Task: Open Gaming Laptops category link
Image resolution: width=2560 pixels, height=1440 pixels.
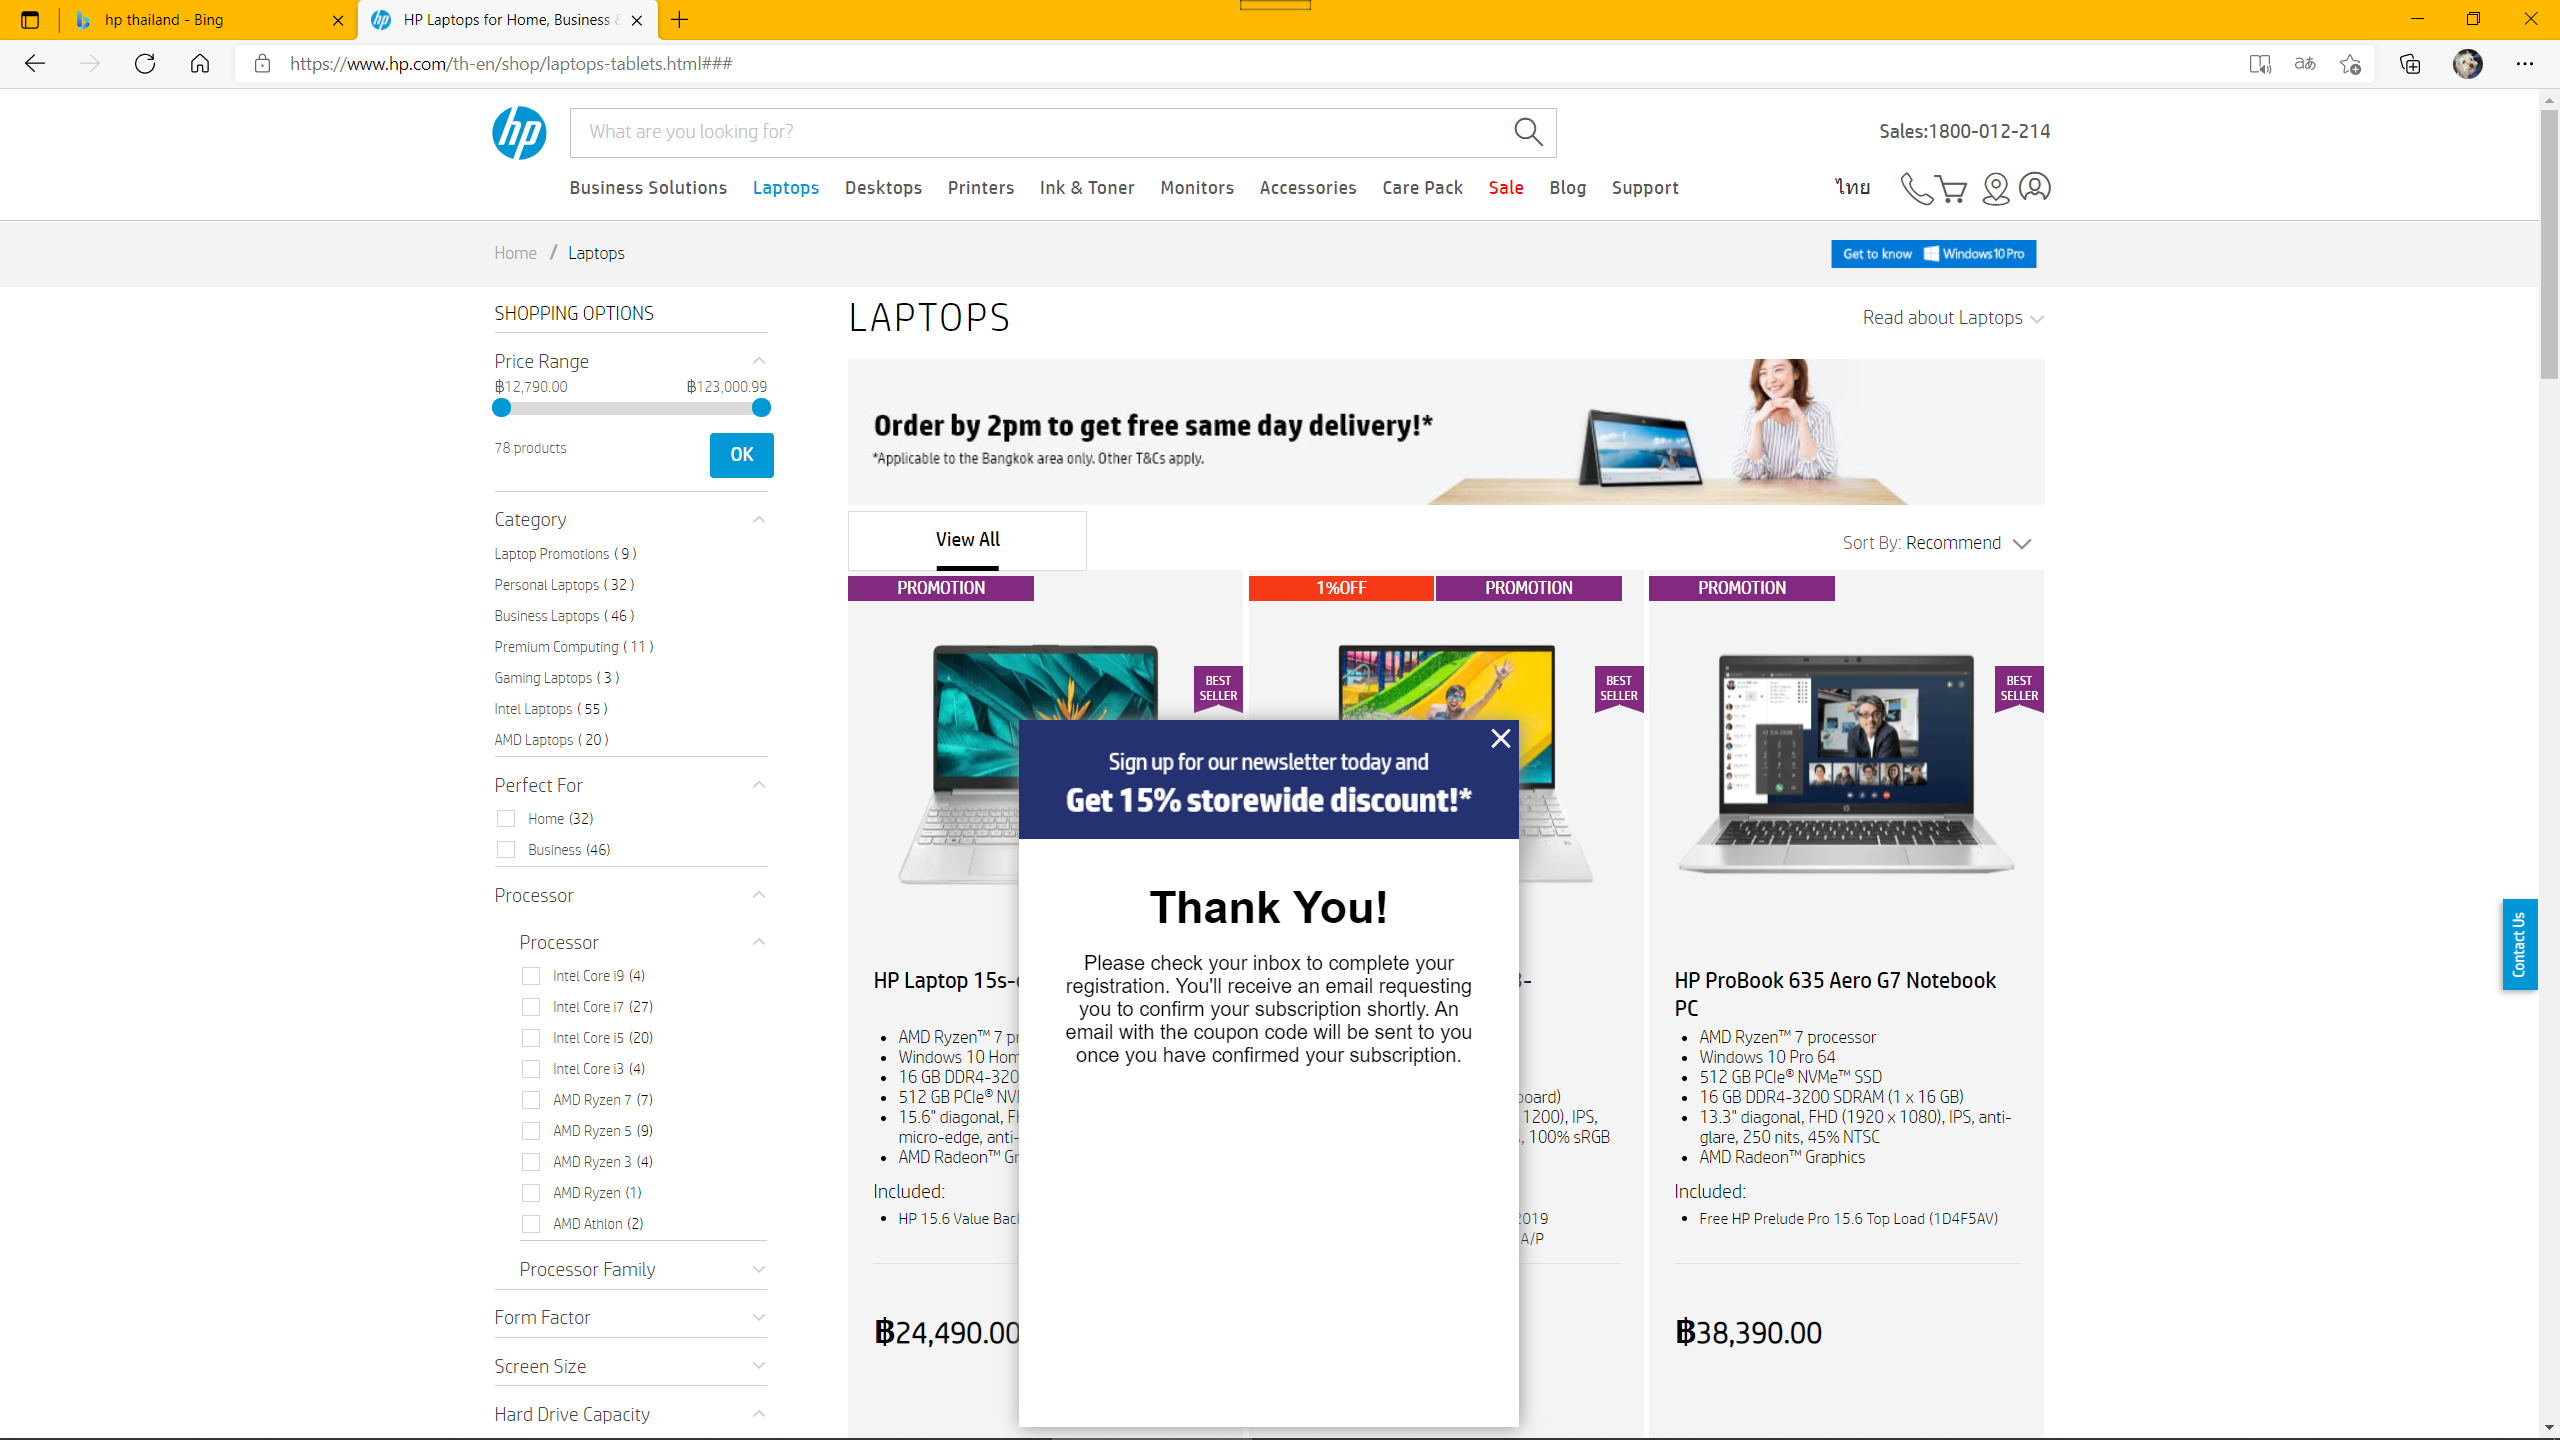Action: click(x=557, y=678)
